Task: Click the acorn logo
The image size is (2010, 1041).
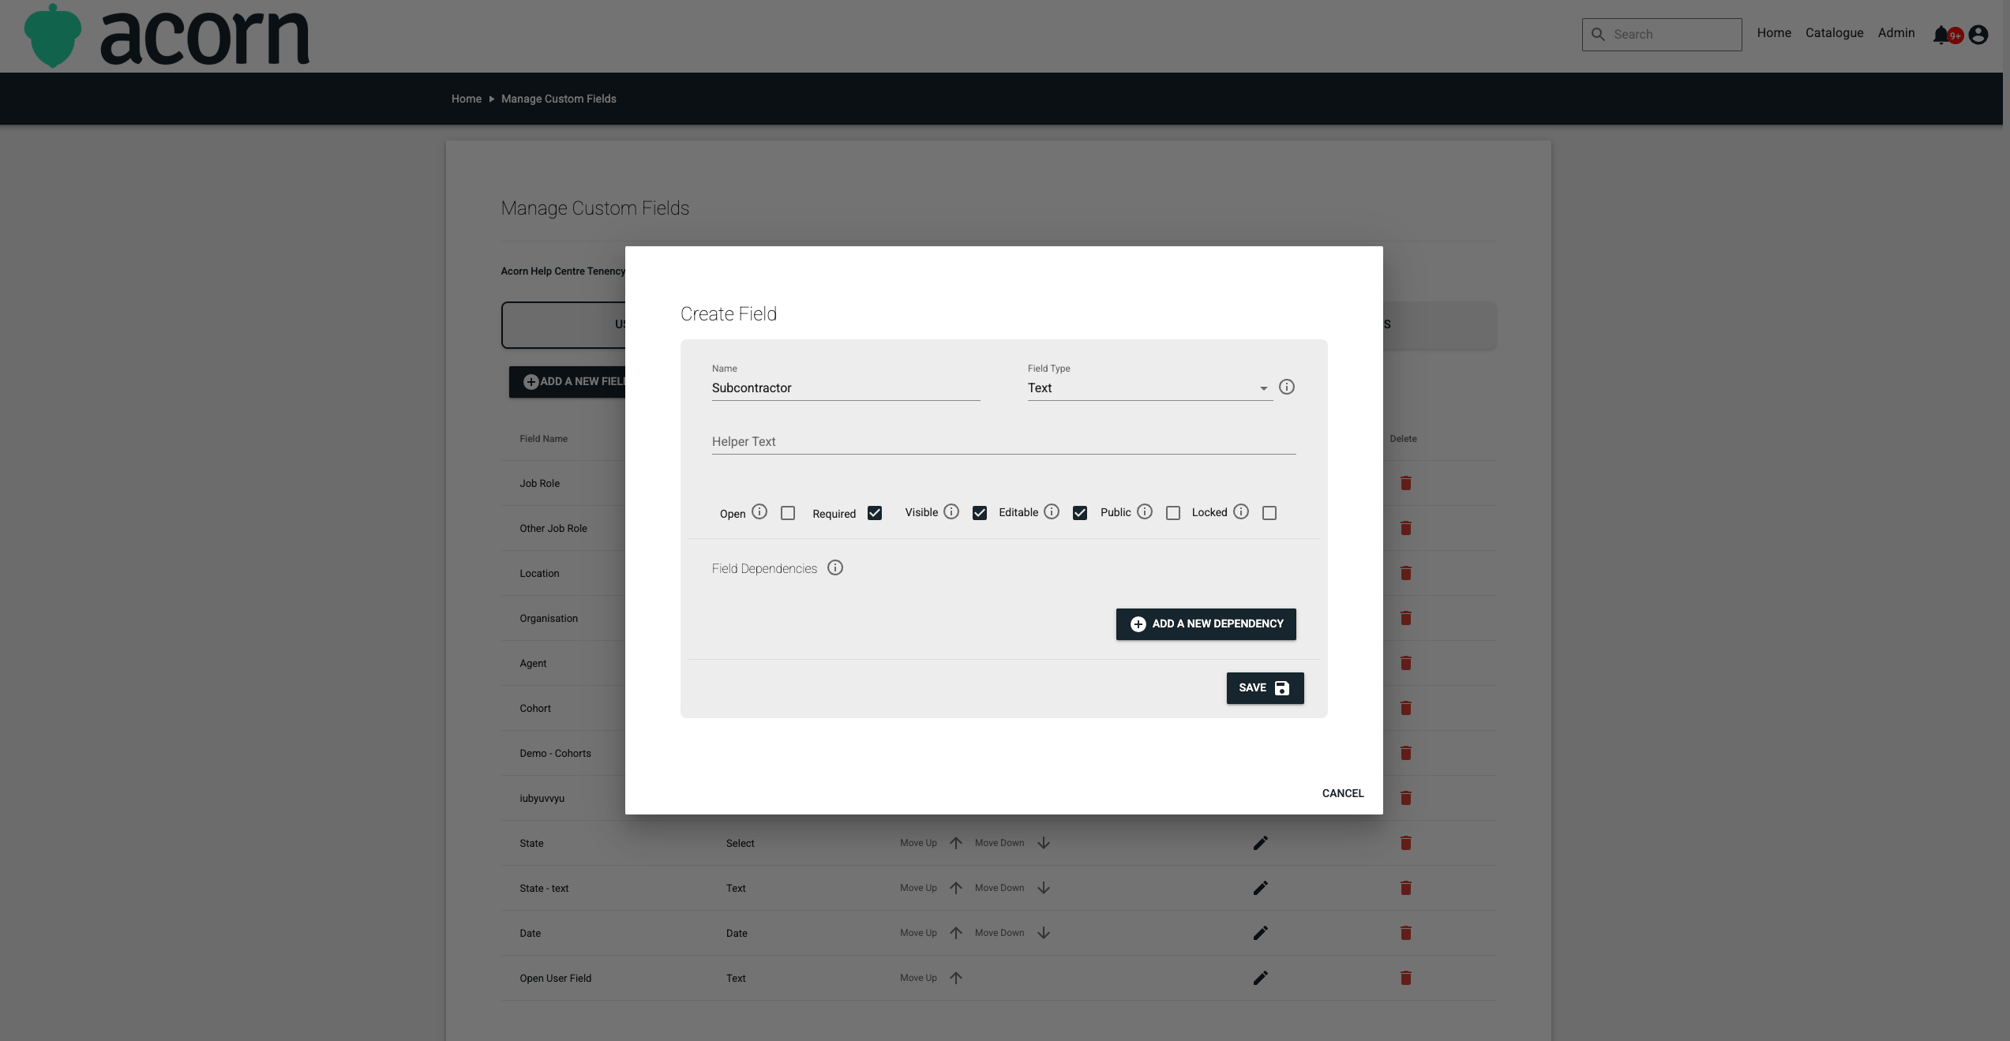Action: [x=167, y=35]
